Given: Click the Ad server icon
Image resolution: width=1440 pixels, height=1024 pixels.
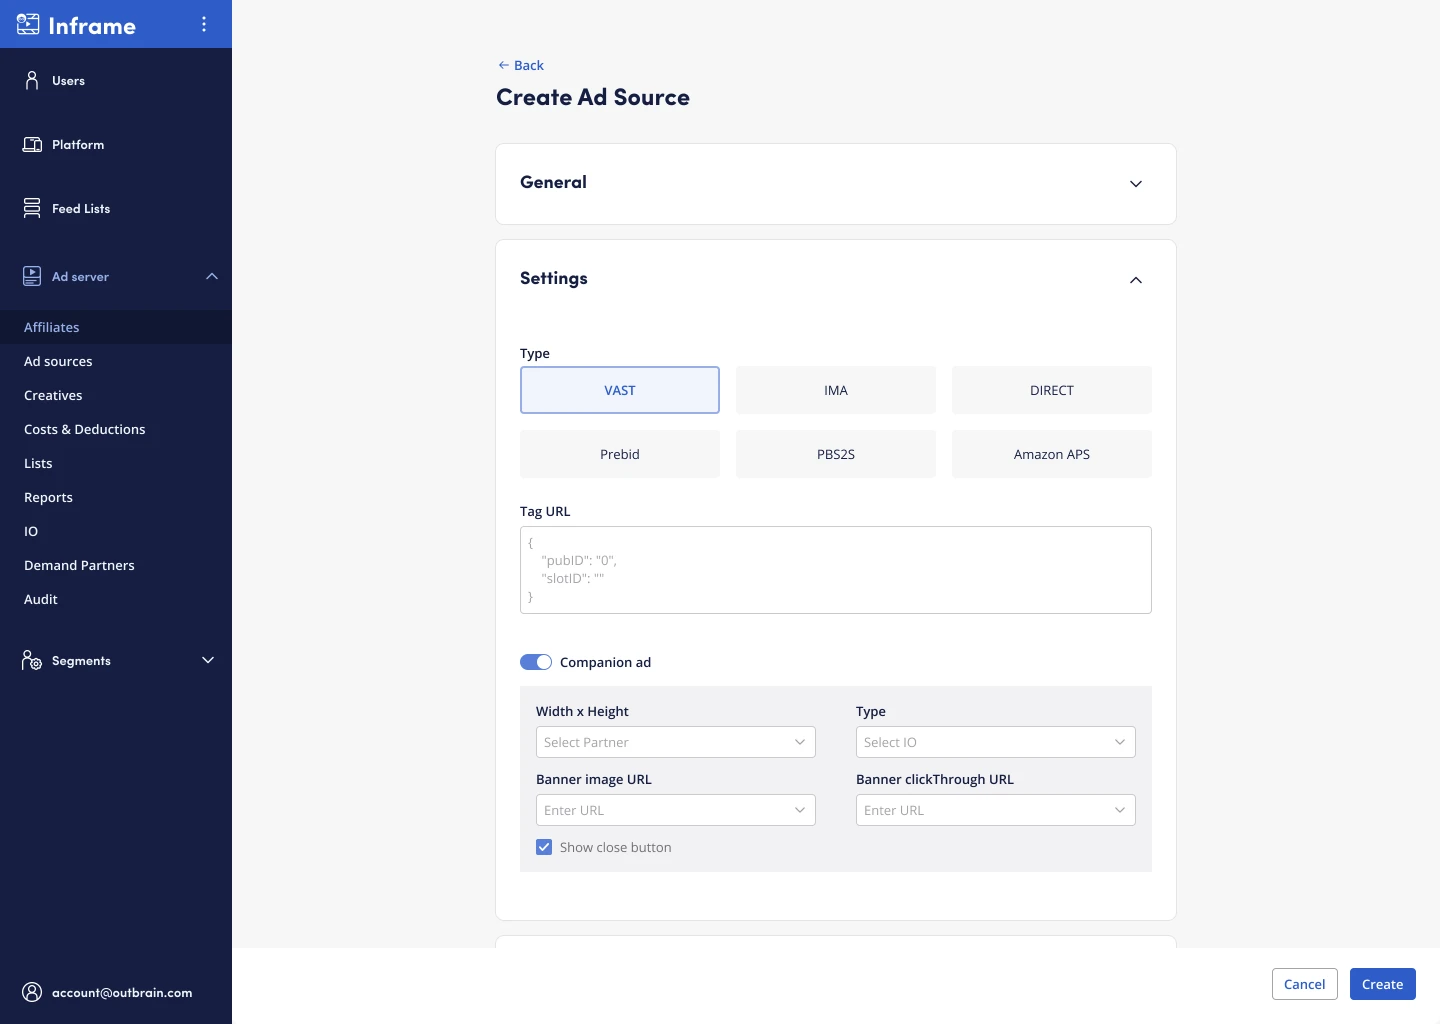Looking at the screenshot, I should 32,276.
